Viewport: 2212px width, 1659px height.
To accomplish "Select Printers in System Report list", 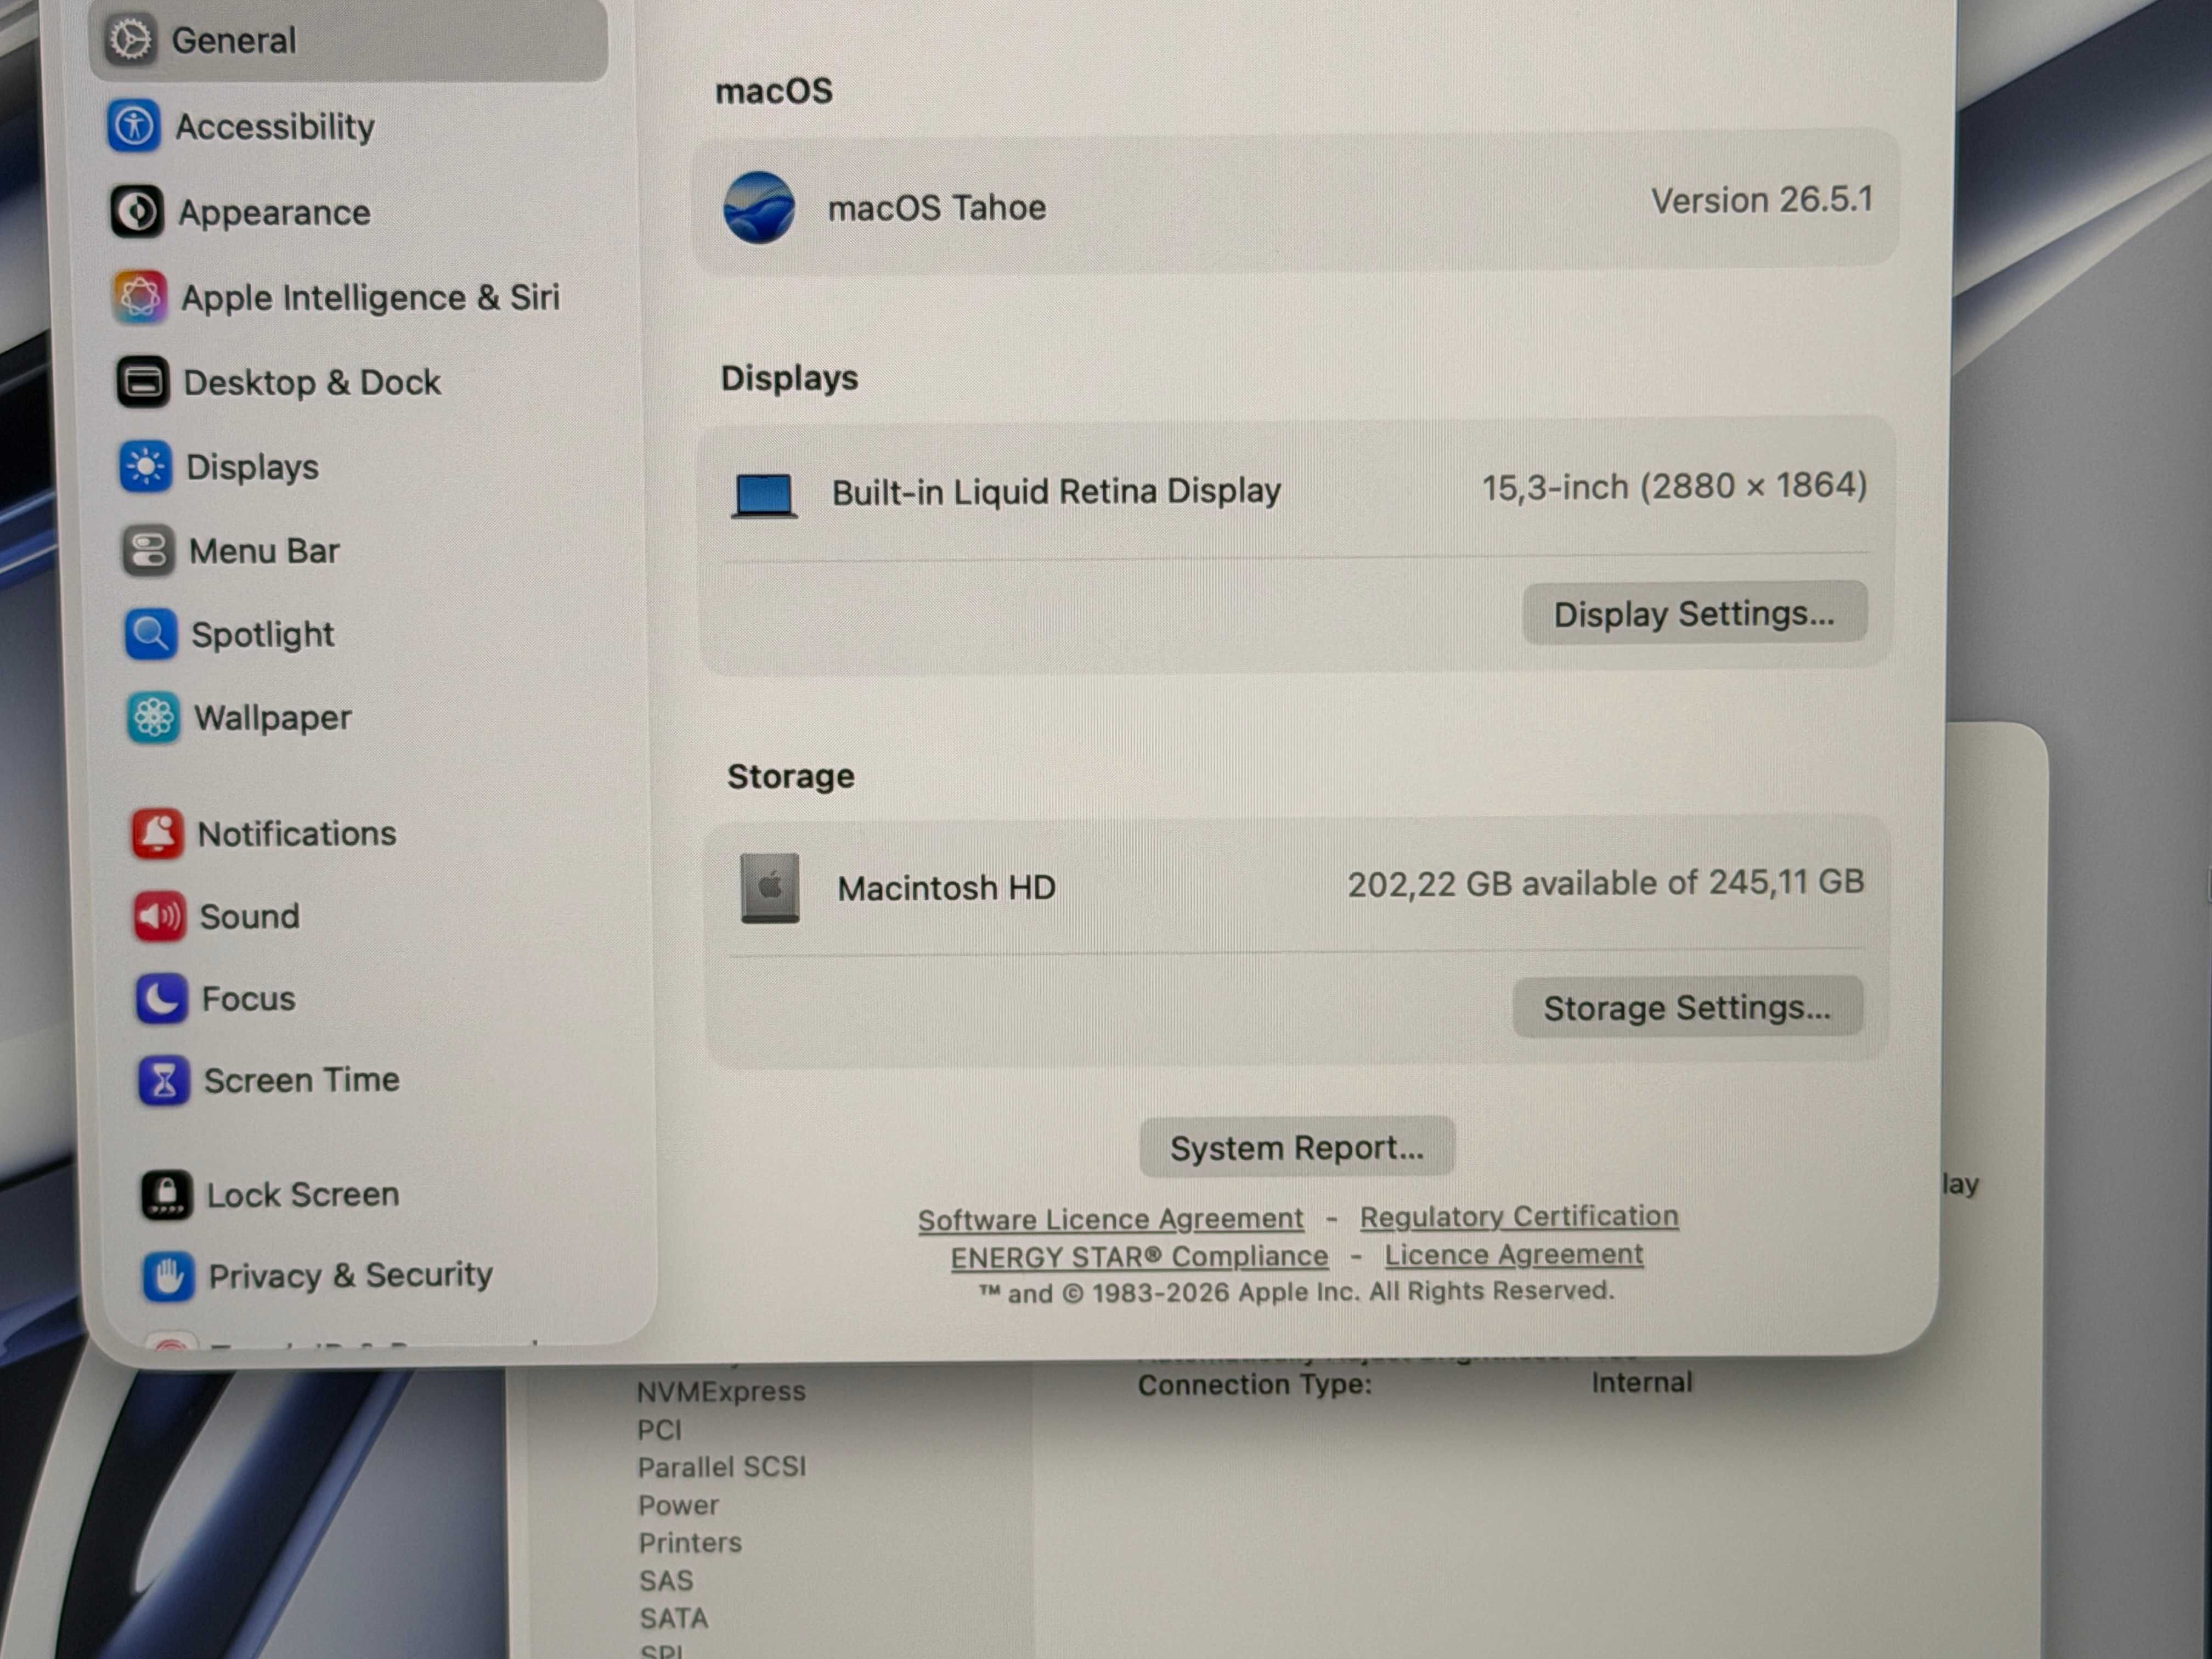I will coord(690,1543).
